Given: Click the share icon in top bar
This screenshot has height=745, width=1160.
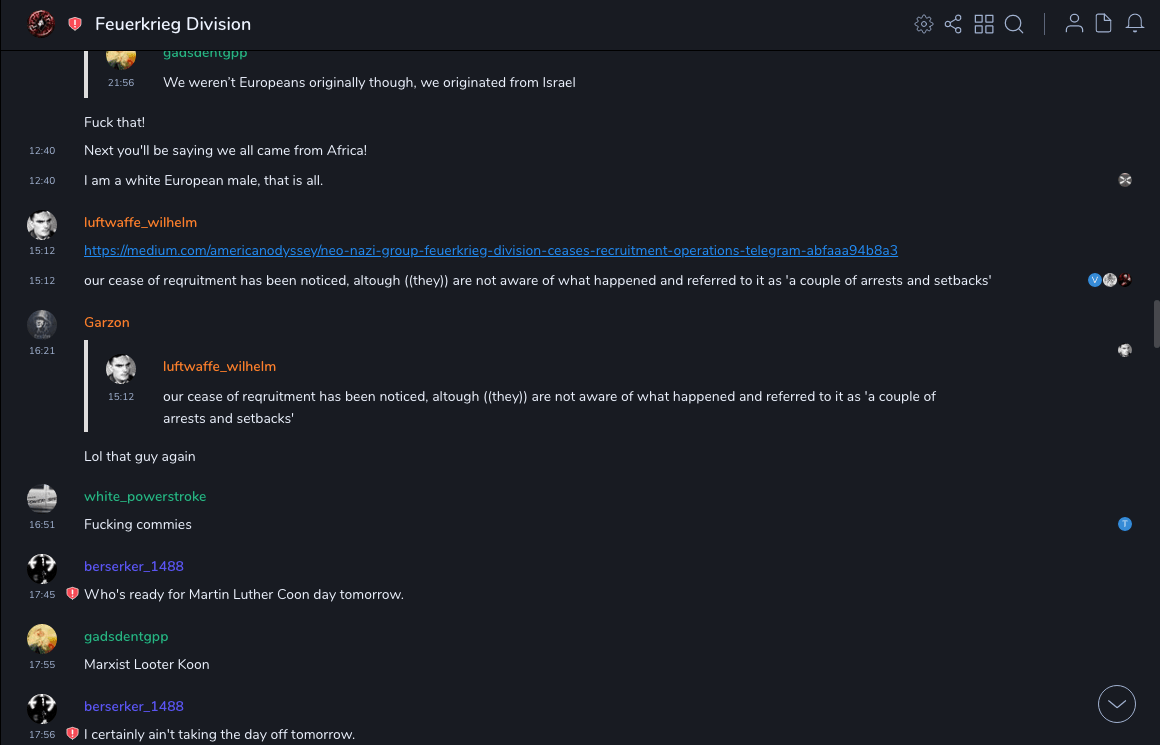Looking at the screenshot, I should (x=953, y=24).
